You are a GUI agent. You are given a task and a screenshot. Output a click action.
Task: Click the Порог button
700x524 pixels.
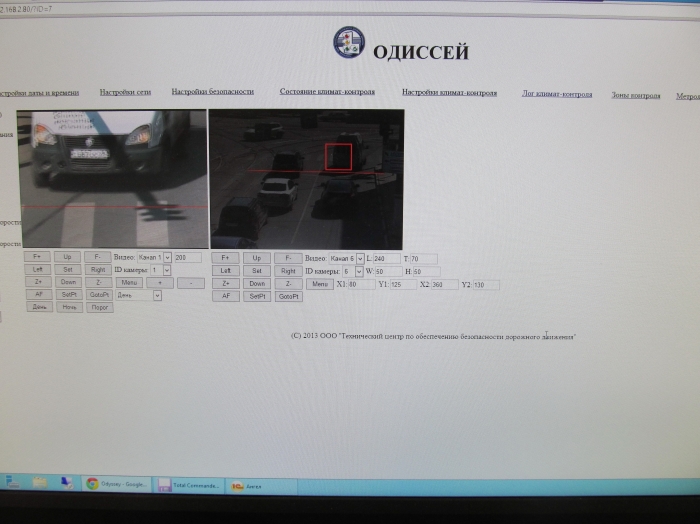coord(100,307)
